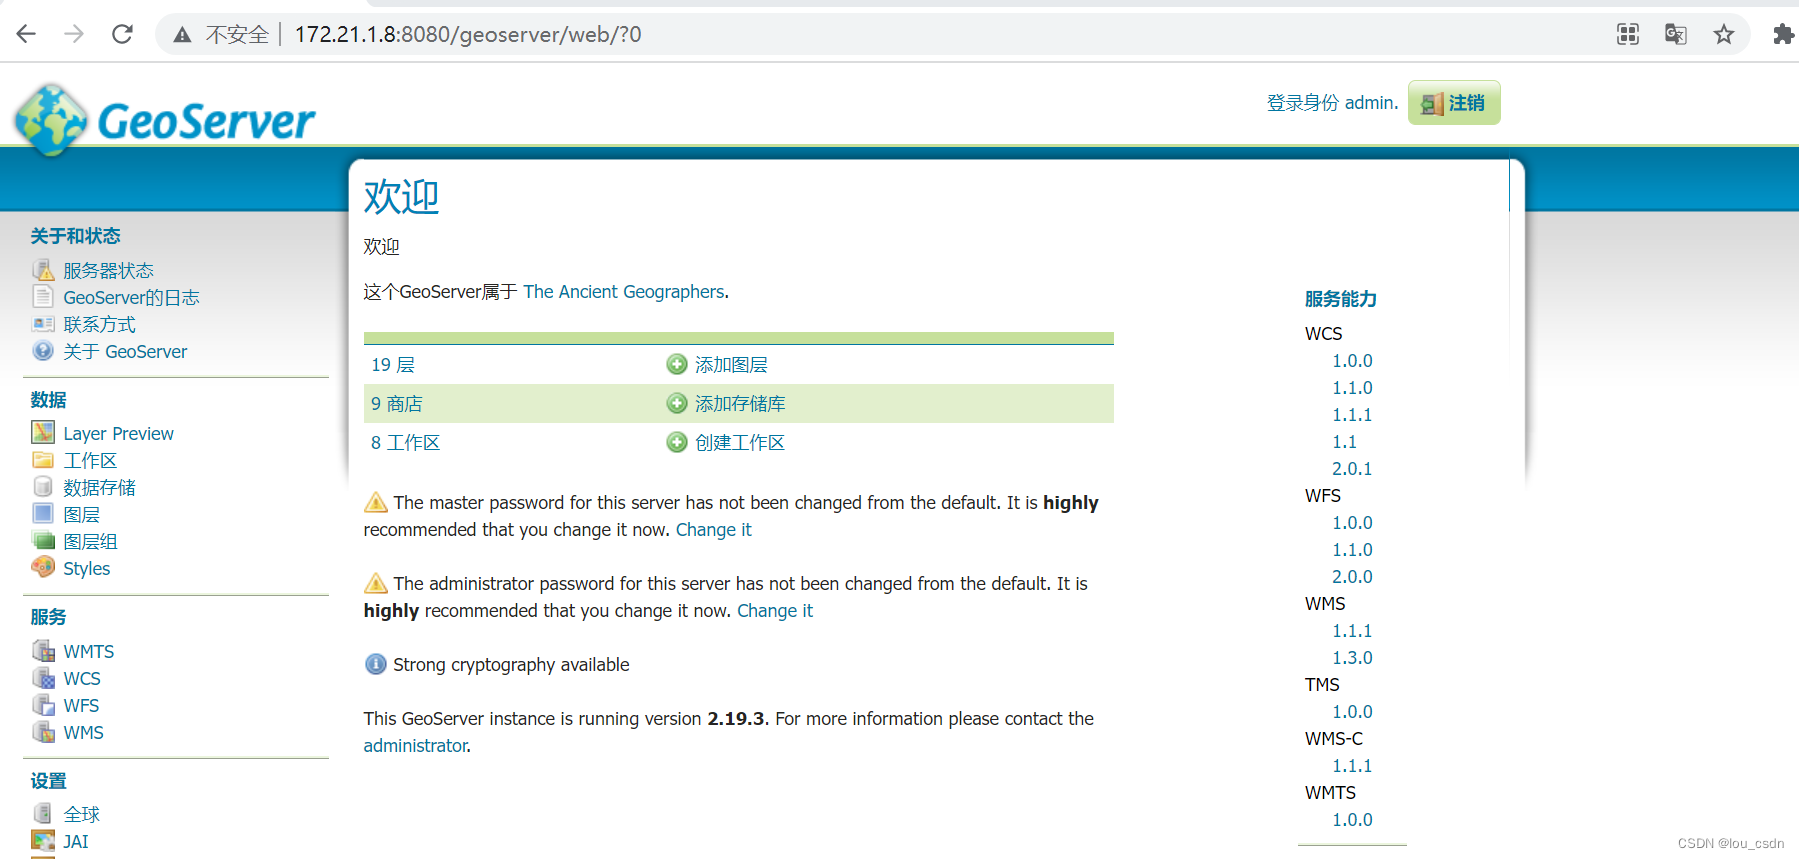Open Layer Preview page
1799x859 pixels.
[118, 433]
